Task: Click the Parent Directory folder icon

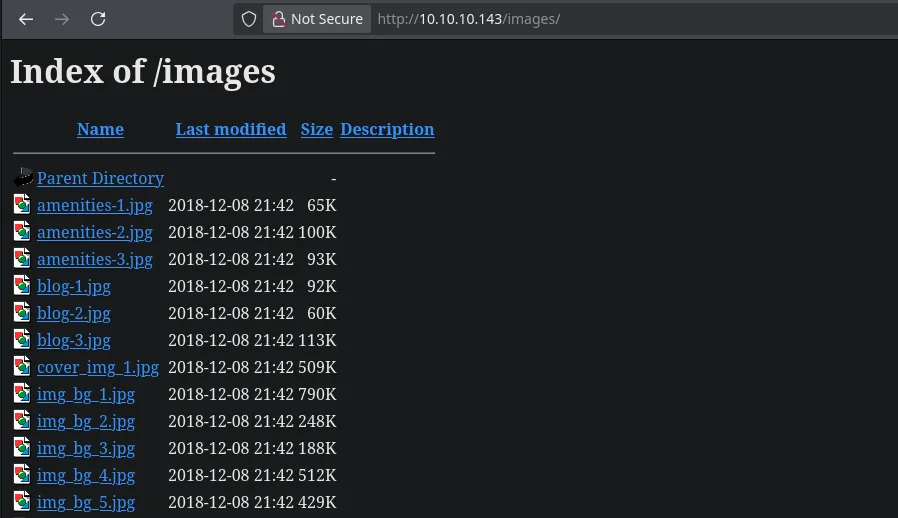Action: pos(23,178)
